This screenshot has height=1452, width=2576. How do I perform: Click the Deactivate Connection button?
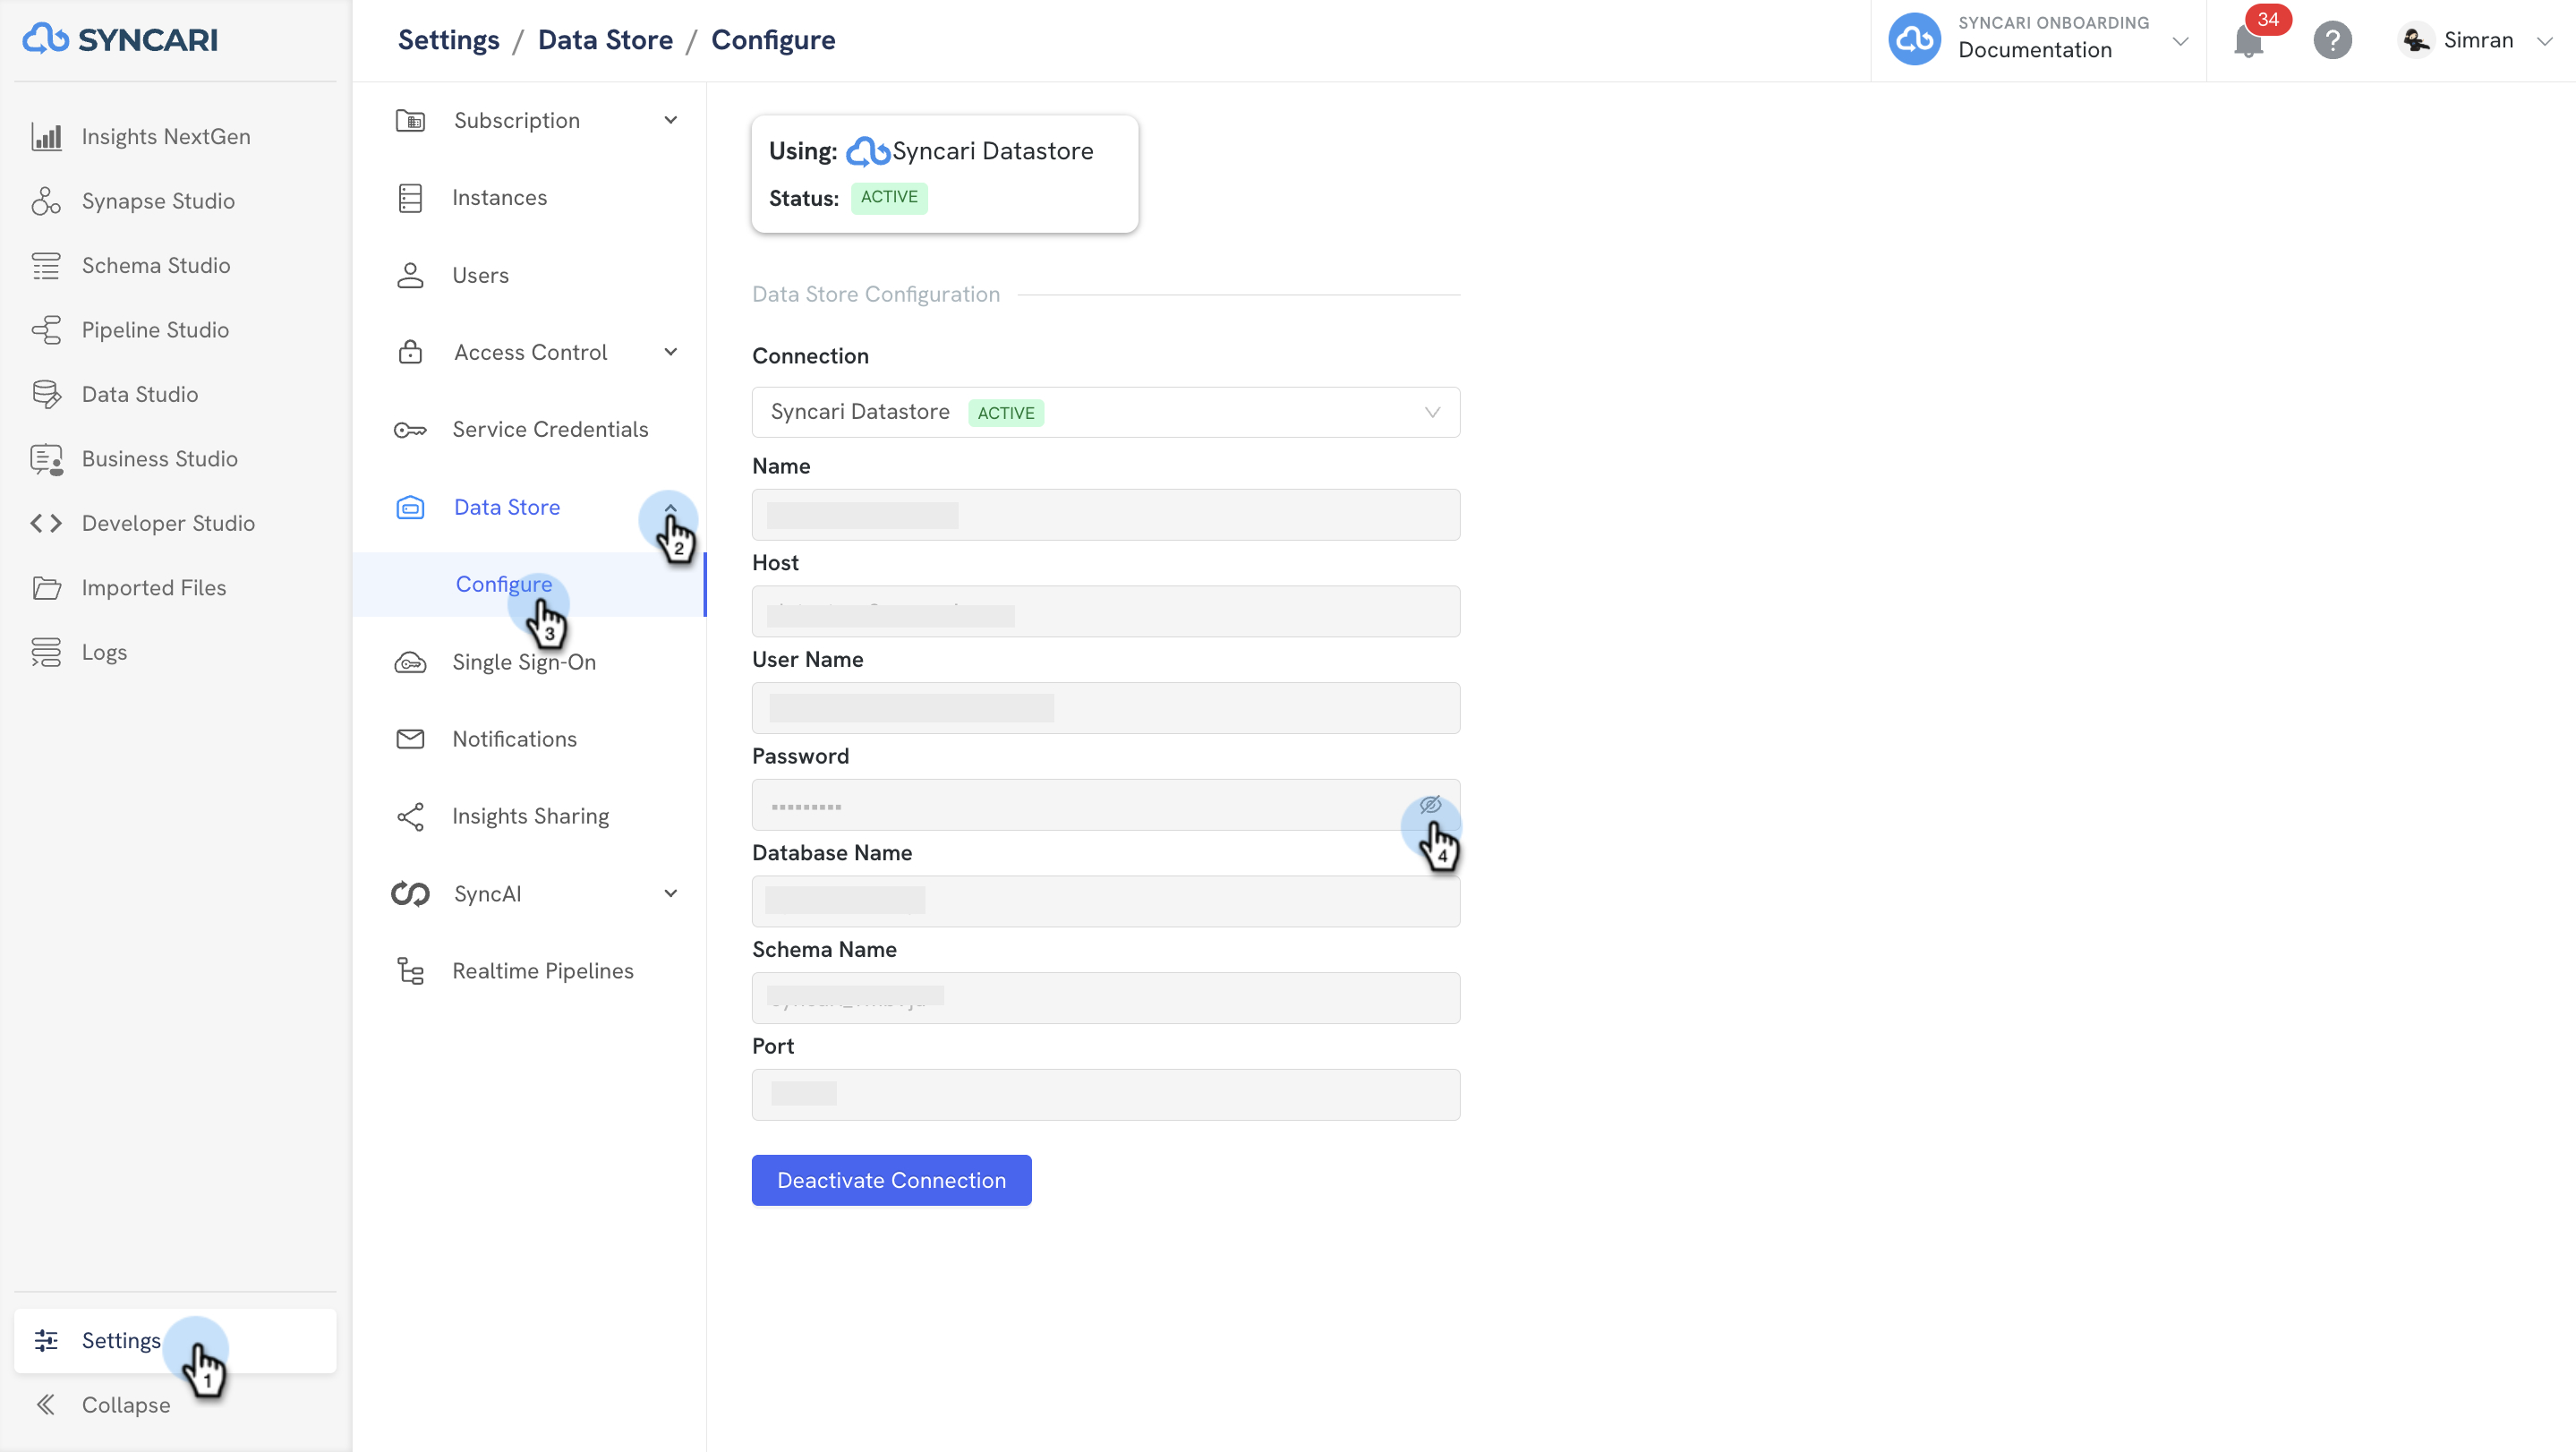891,1180
